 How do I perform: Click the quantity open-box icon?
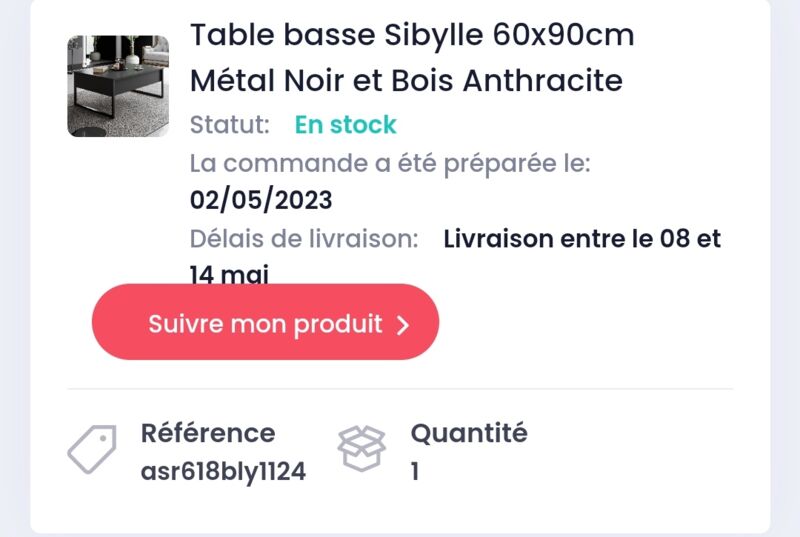point(362,448)
